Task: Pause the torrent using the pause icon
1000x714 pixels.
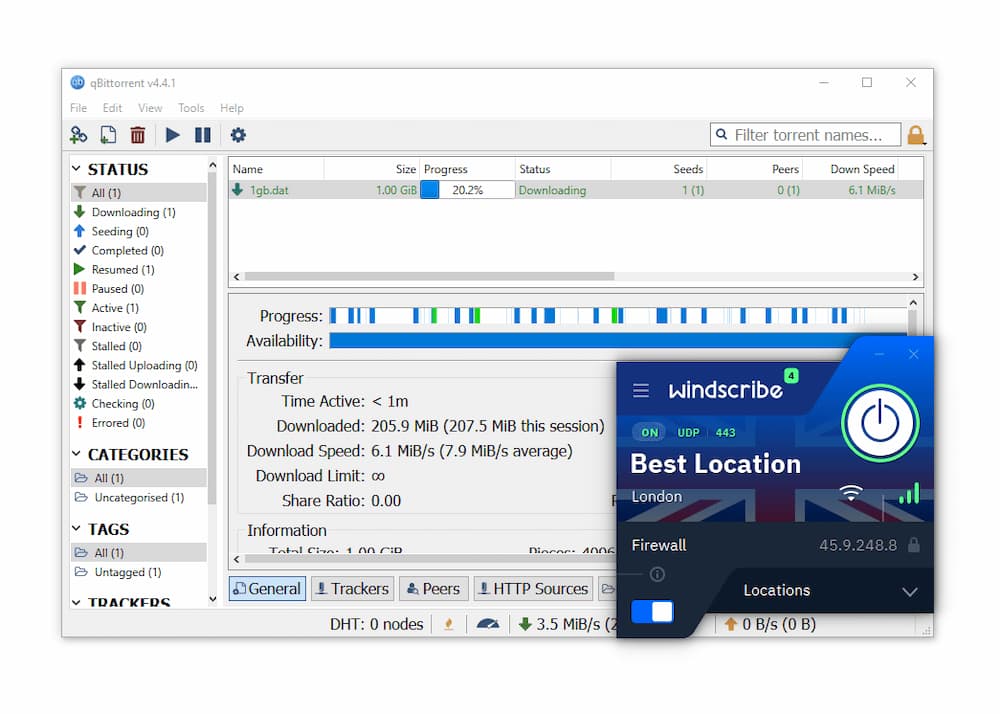Action: (x=203, y=134)
